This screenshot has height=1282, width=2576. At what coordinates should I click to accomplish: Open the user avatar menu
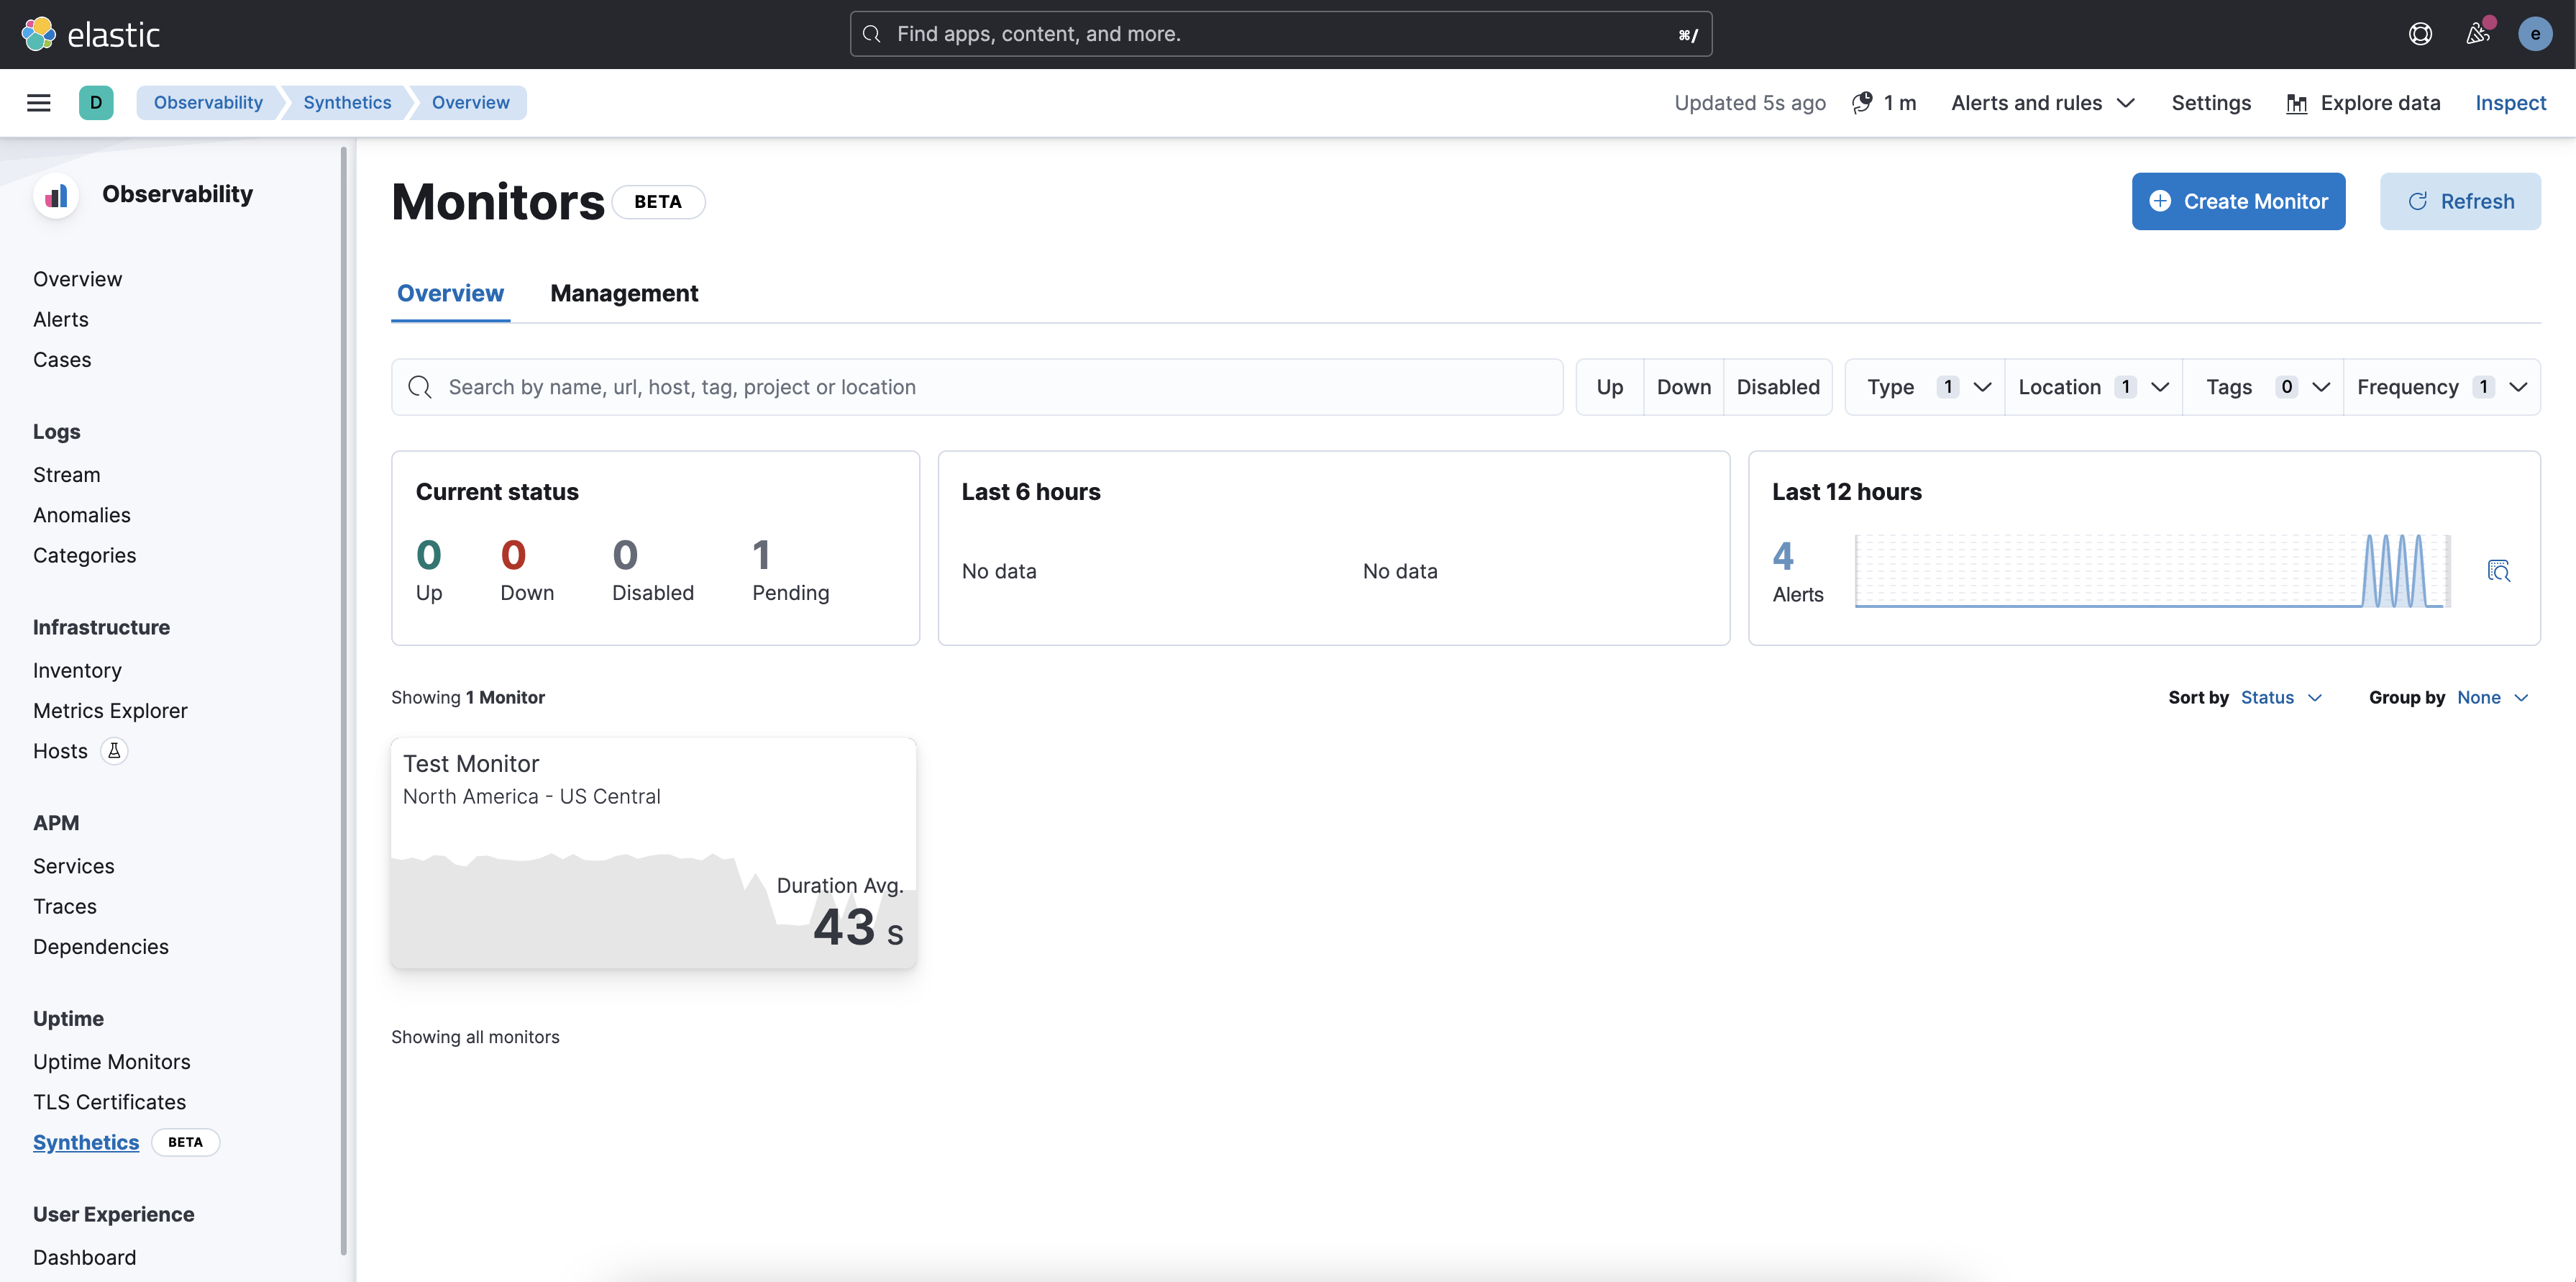2534,34
